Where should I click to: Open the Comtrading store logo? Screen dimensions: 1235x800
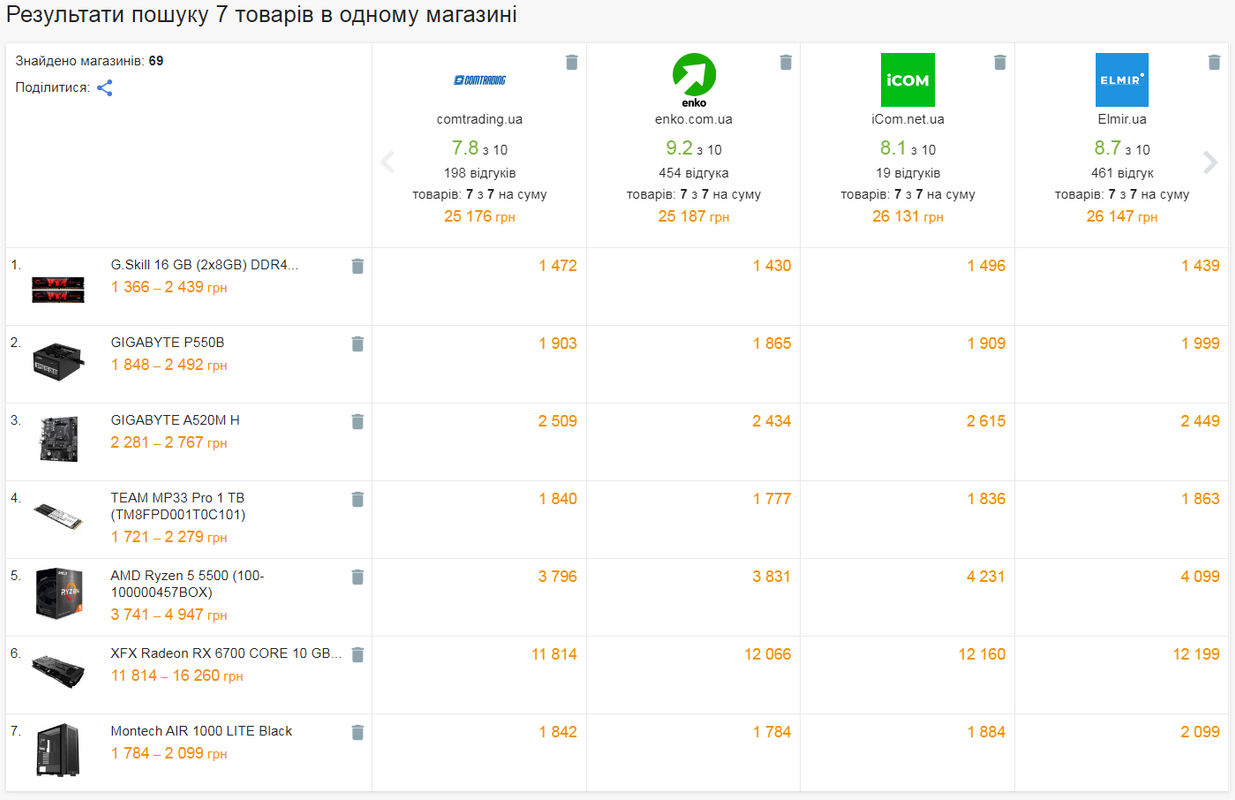pyautogui.click(x=480, y=80)
